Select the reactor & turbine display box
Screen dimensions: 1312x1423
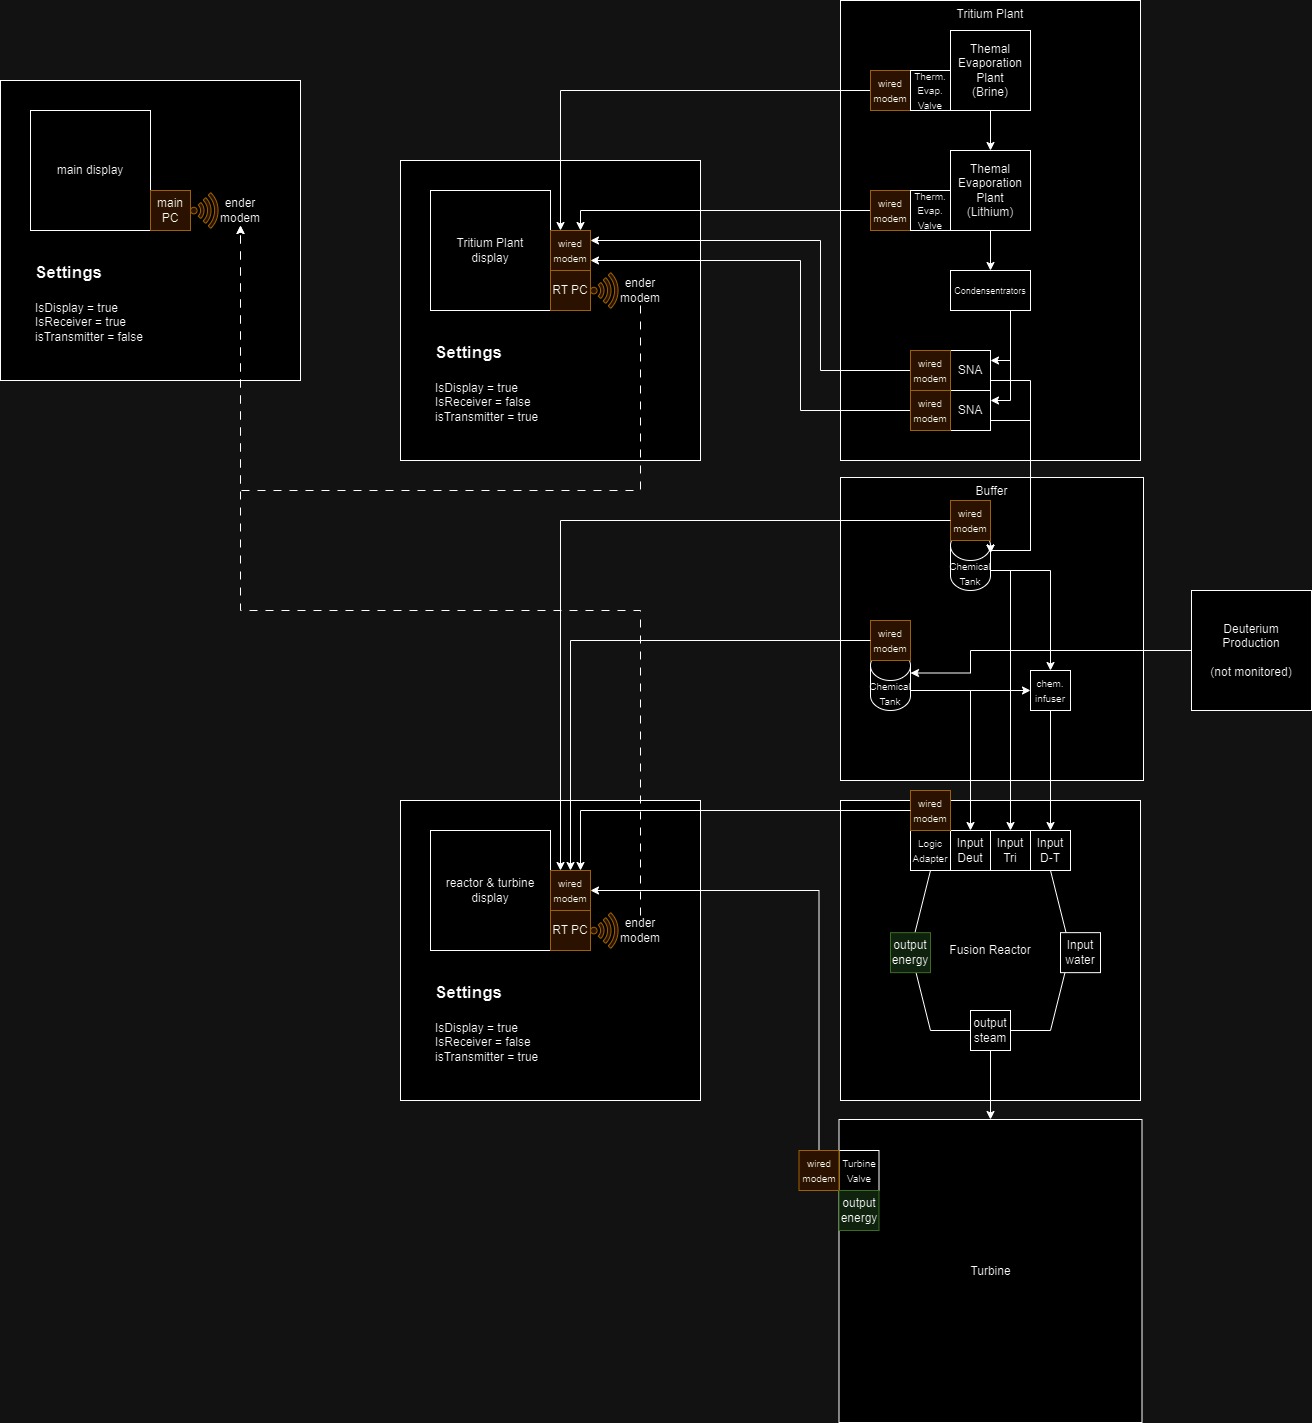pyautogui.click(x=490, y=890)
